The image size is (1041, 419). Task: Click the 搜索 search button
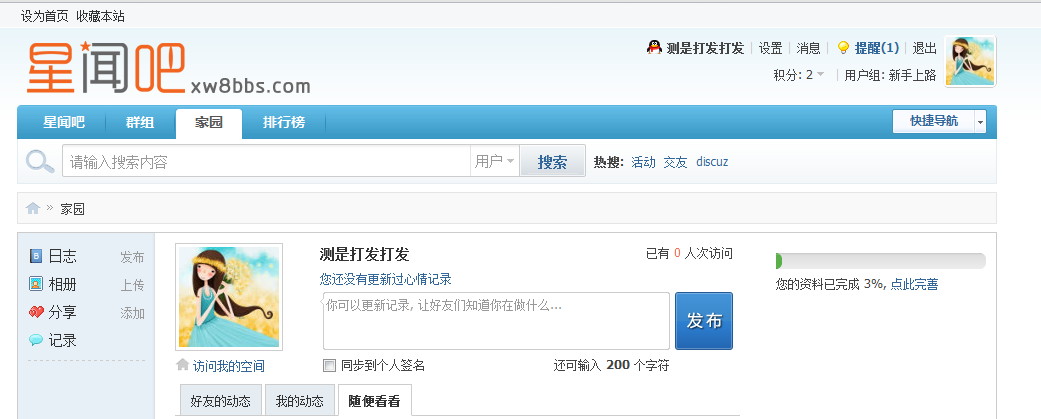552,161
